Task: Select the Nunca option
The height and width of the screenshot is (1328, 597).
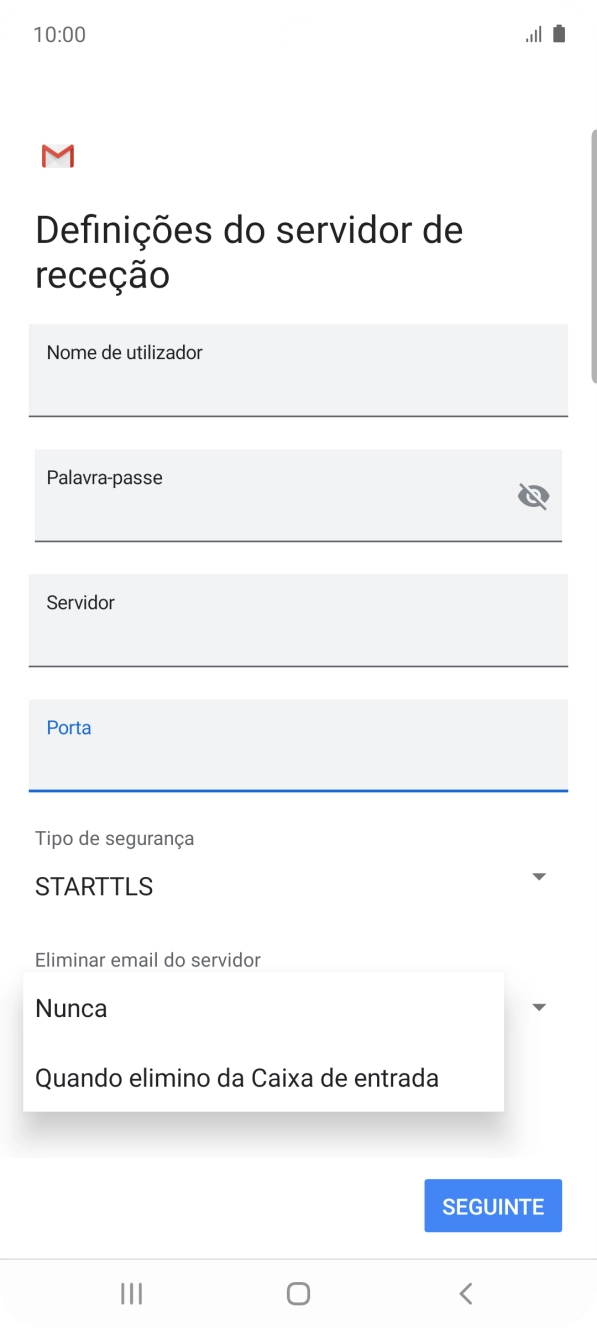Action: click(x=70, y=1008)
